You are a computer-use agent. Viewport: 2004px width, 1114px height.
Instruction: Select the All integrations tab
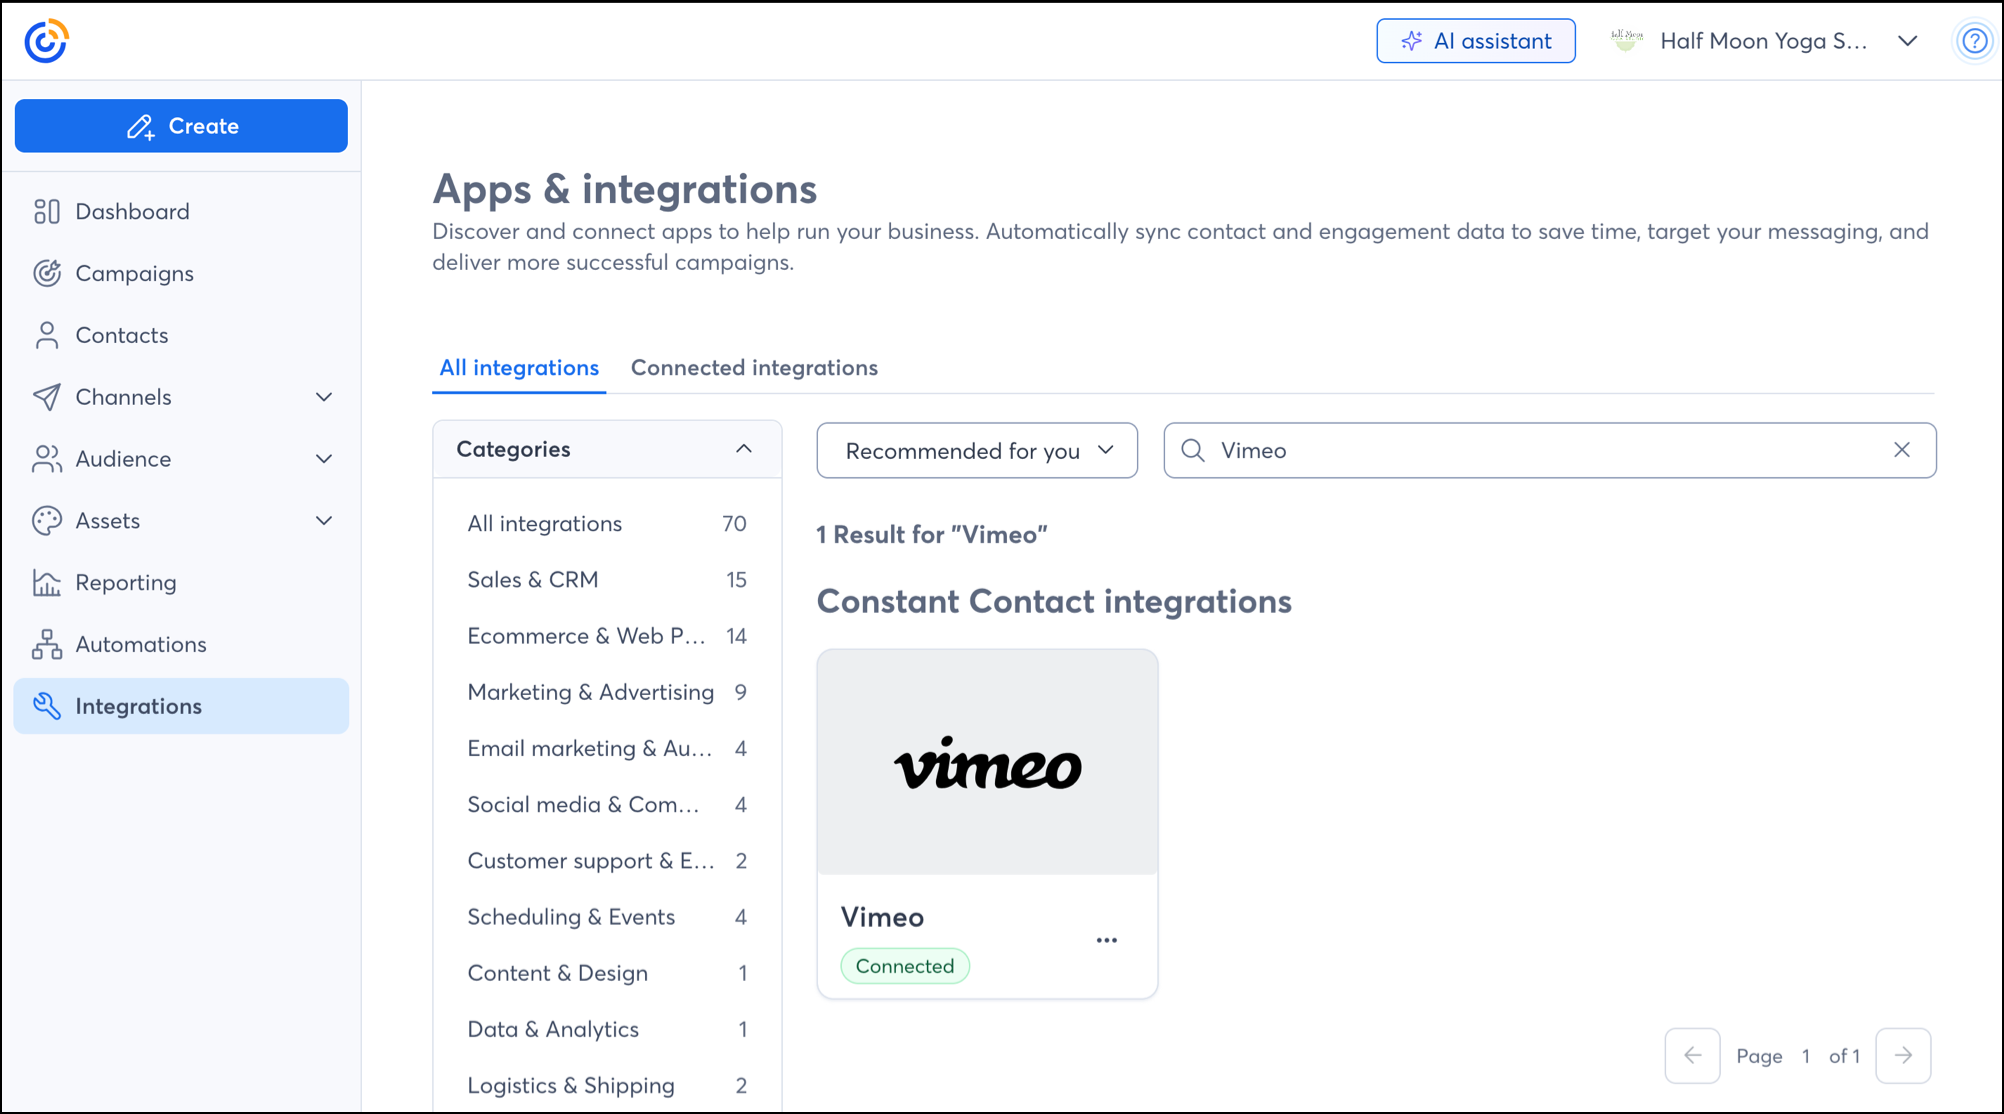pos(519,367)
